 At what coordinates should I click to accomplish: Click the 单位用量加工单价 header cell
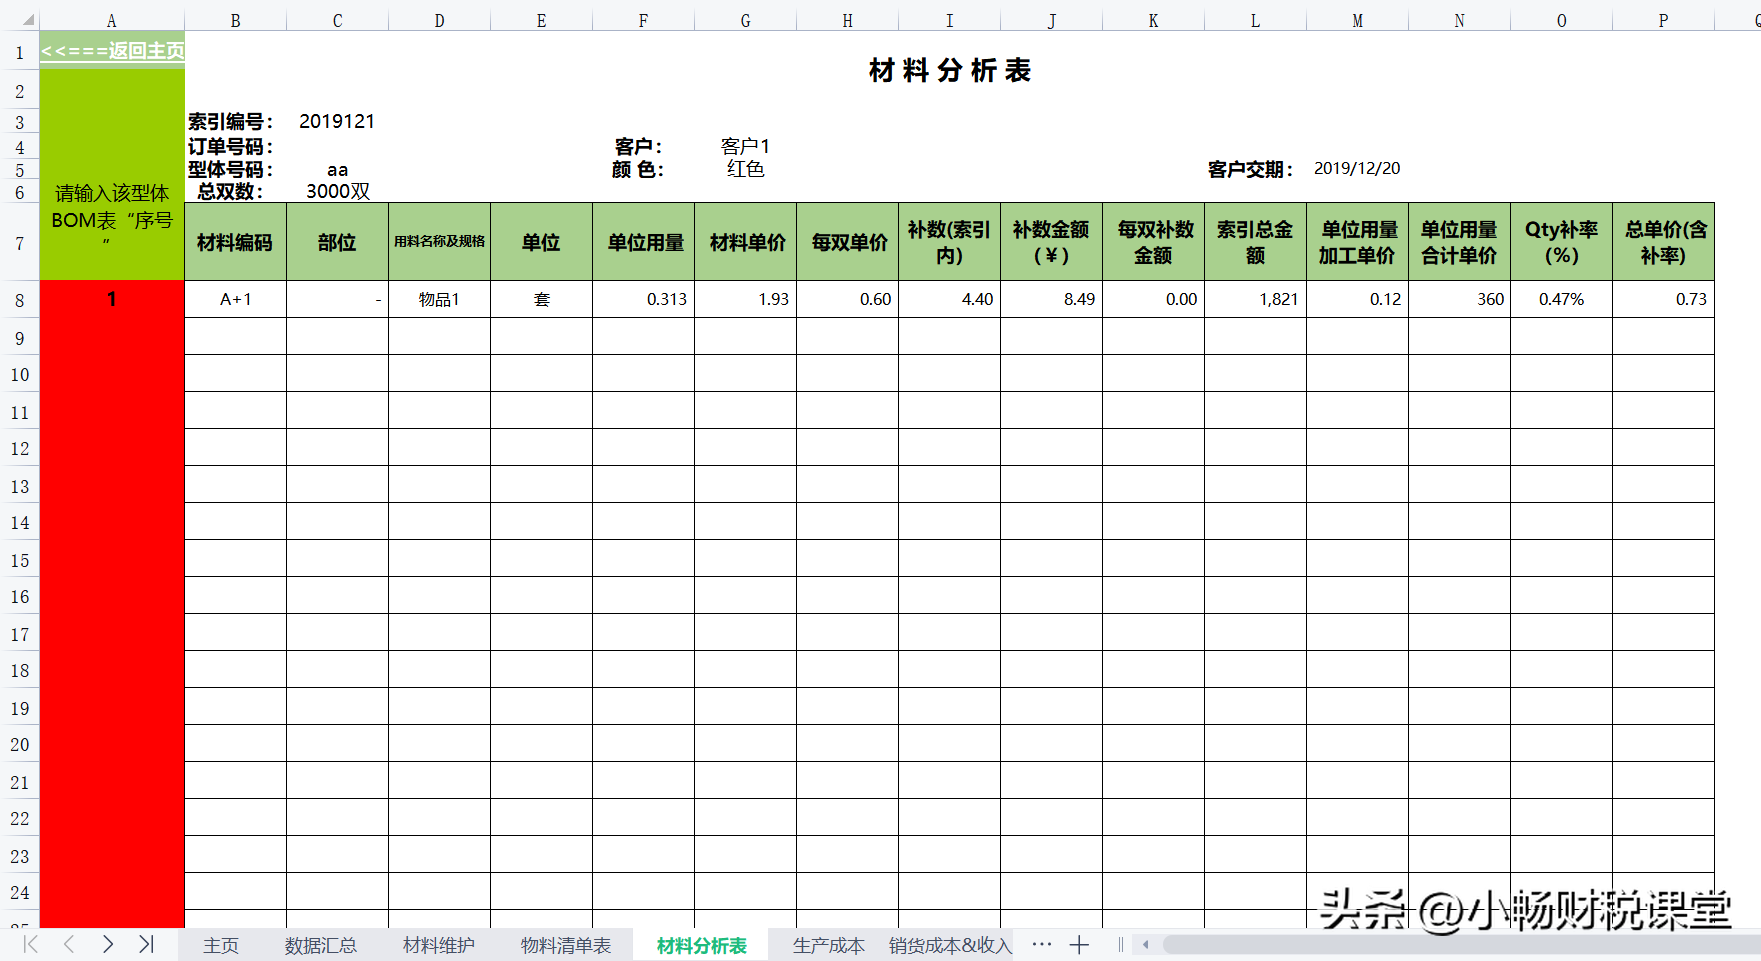coord(1358,242)
